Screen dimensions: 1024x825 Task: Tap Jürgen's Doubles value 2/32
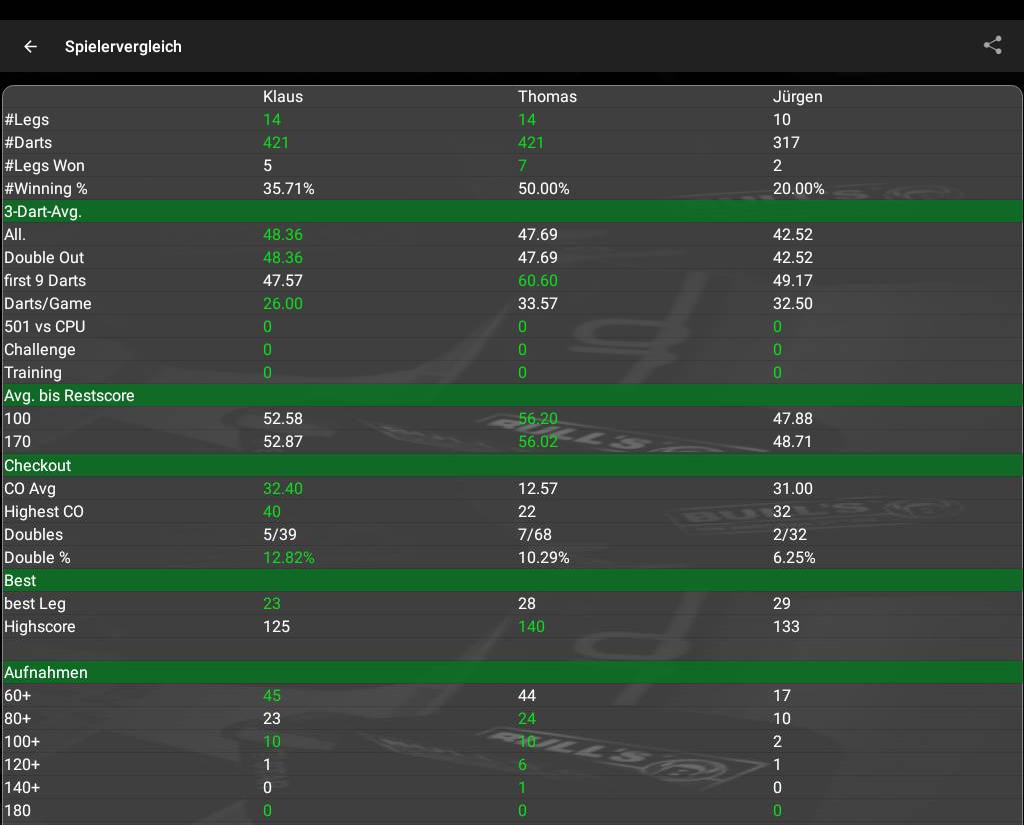[x=789, y=535]
